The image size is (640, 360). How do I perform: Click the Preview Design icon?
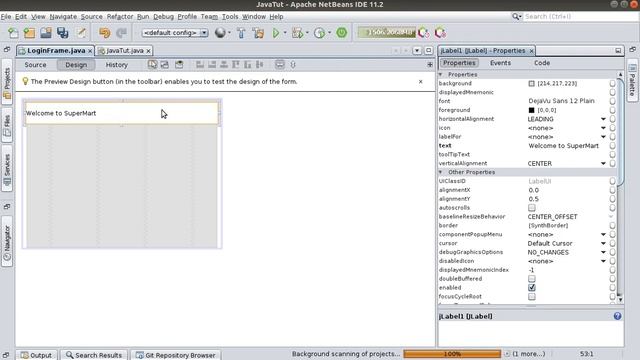point(179,64)
